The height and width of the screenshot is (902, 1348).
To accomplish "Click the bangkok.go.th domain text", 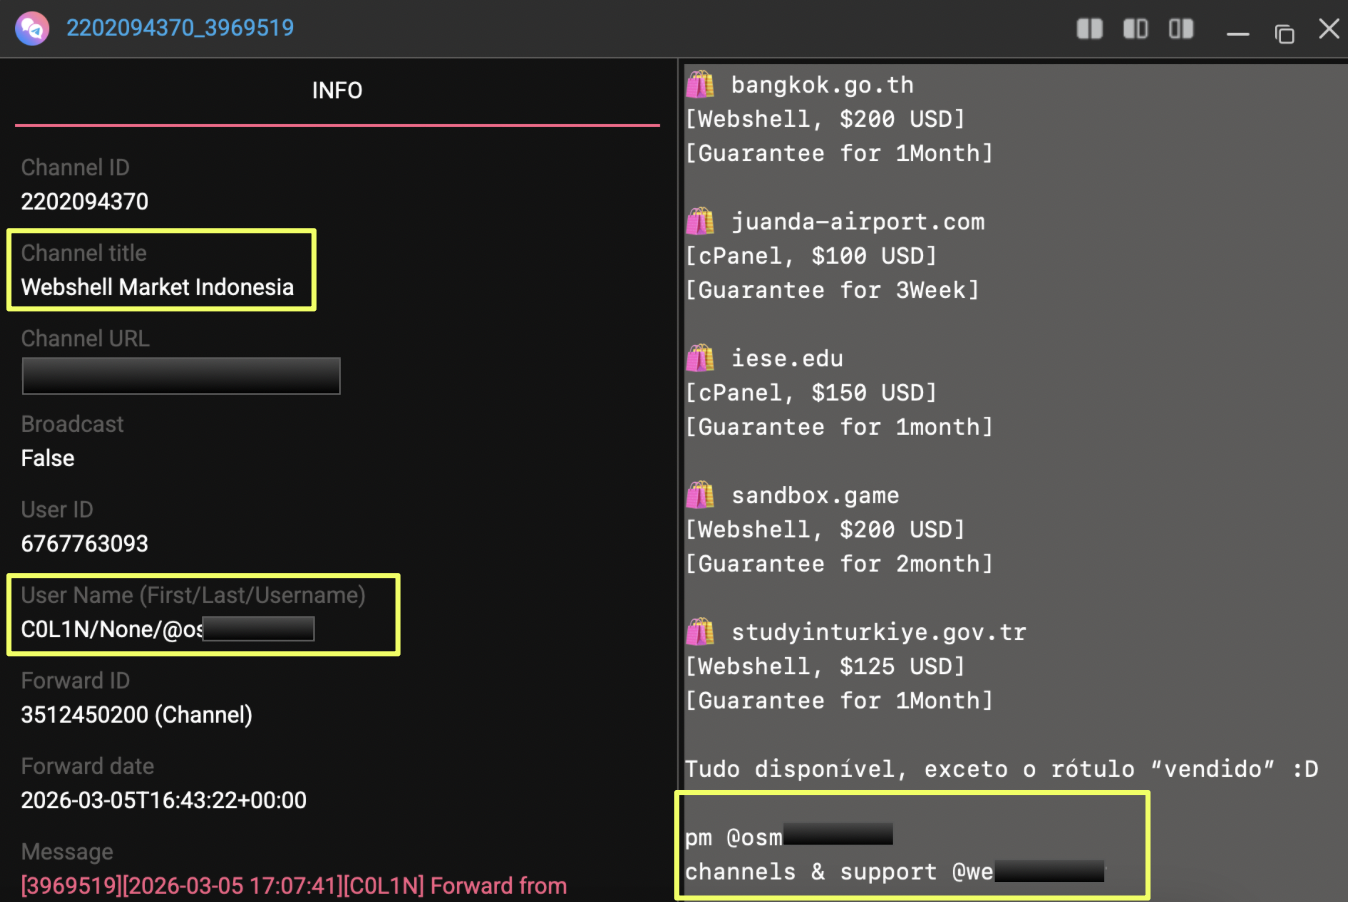I will point(823,85).
